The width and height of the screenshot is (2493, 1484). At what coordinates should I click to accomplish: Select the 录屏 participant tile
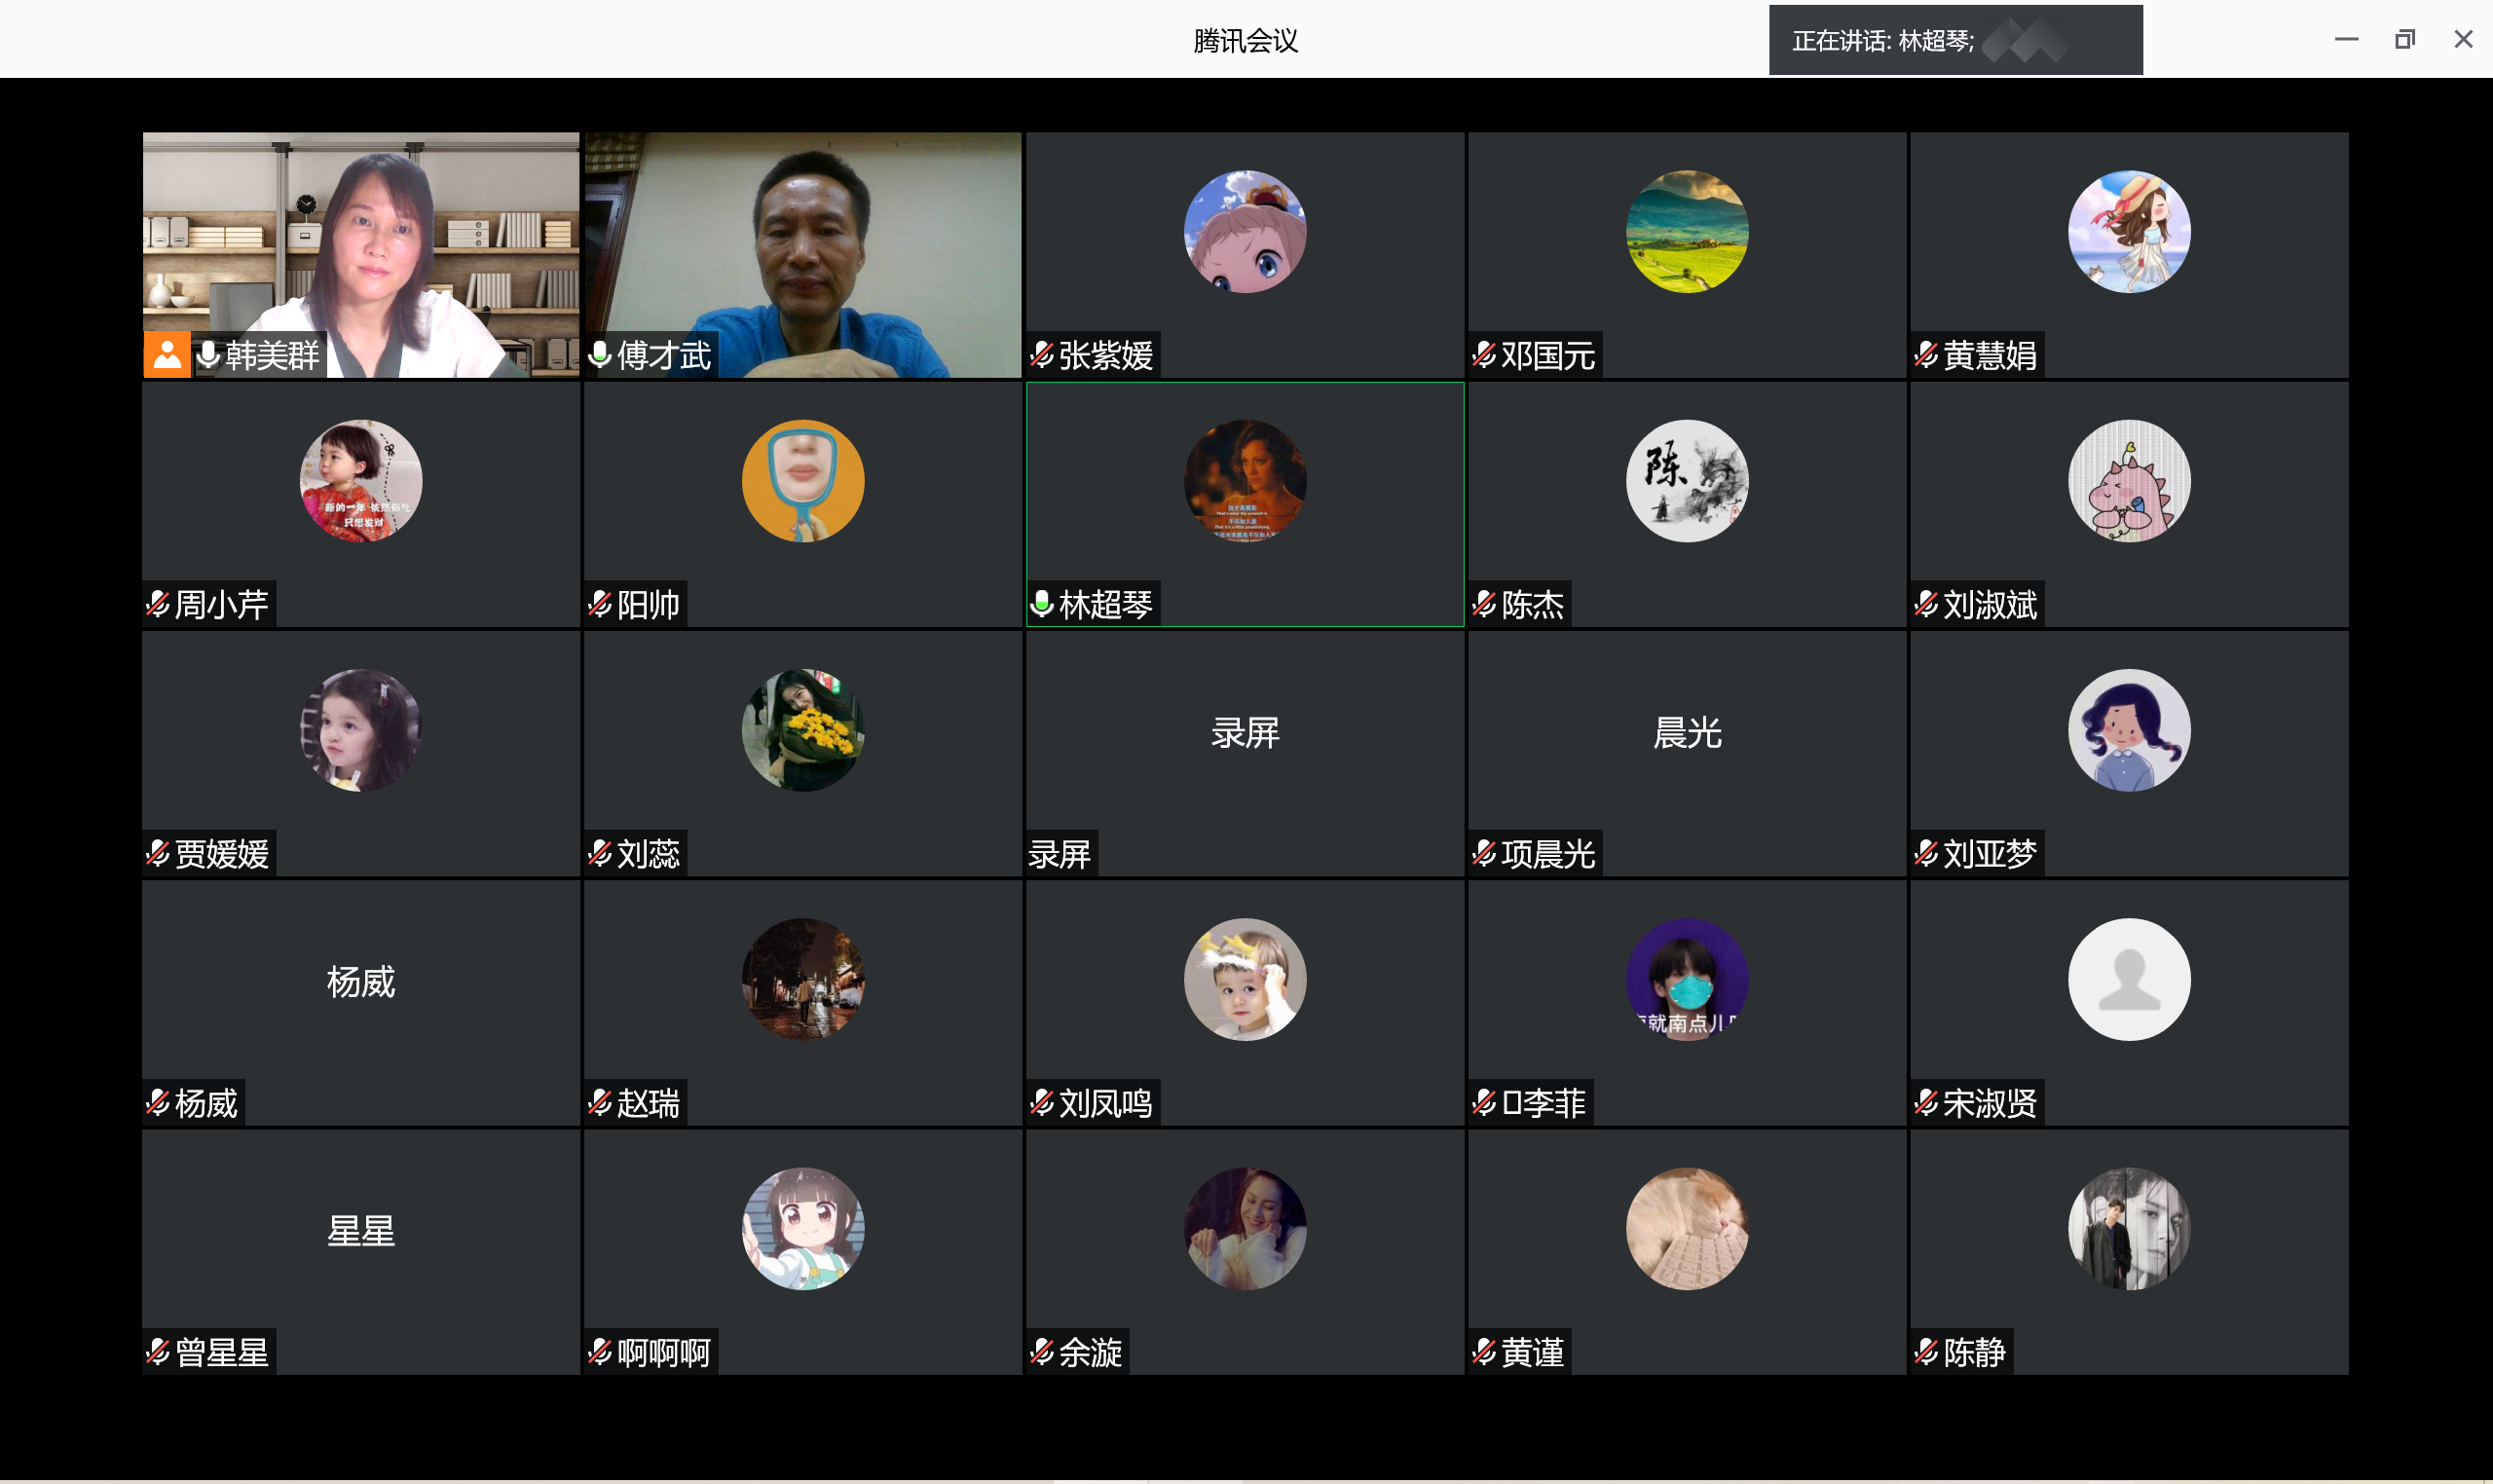1244,752
